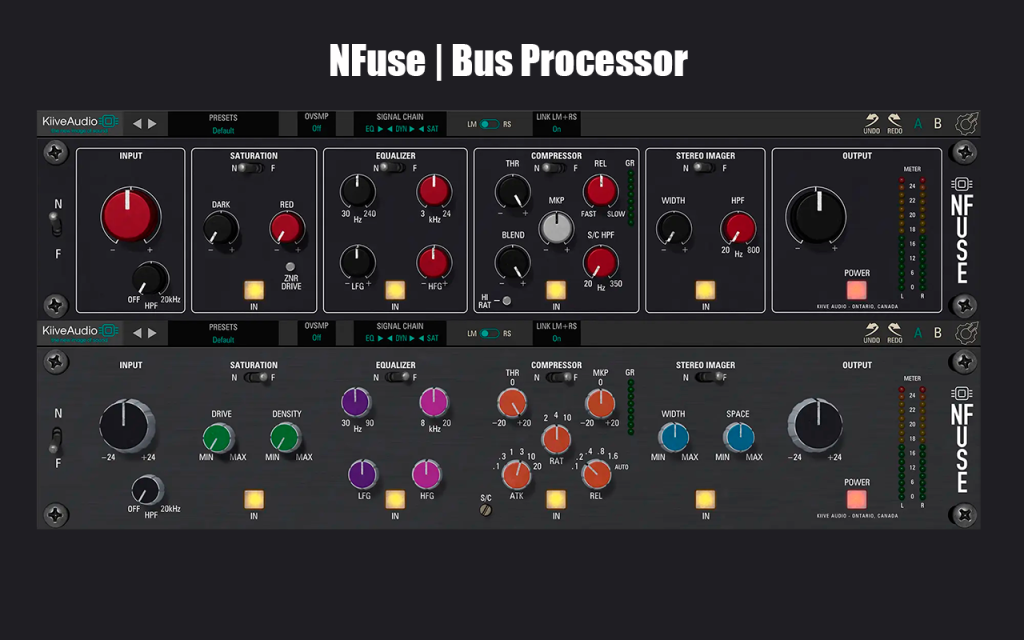Click orange RAT knob on bottom compressor
Viewport: 1024px width, 640px height.
[556, 439]
